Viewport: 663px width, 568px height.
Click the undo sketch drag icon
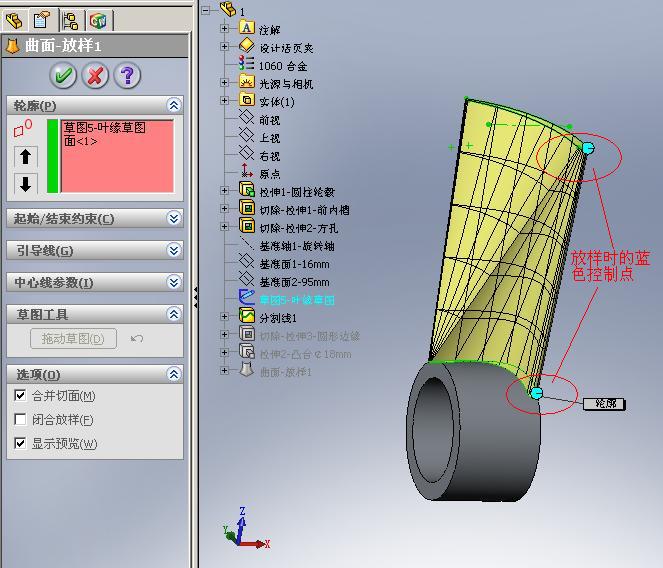[x=137, y=338]
